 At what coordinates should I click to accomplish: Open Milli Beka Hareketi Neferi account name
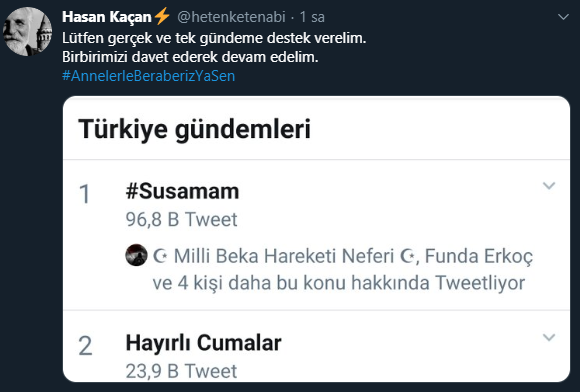pyautogui.click(x=284, y=256)
